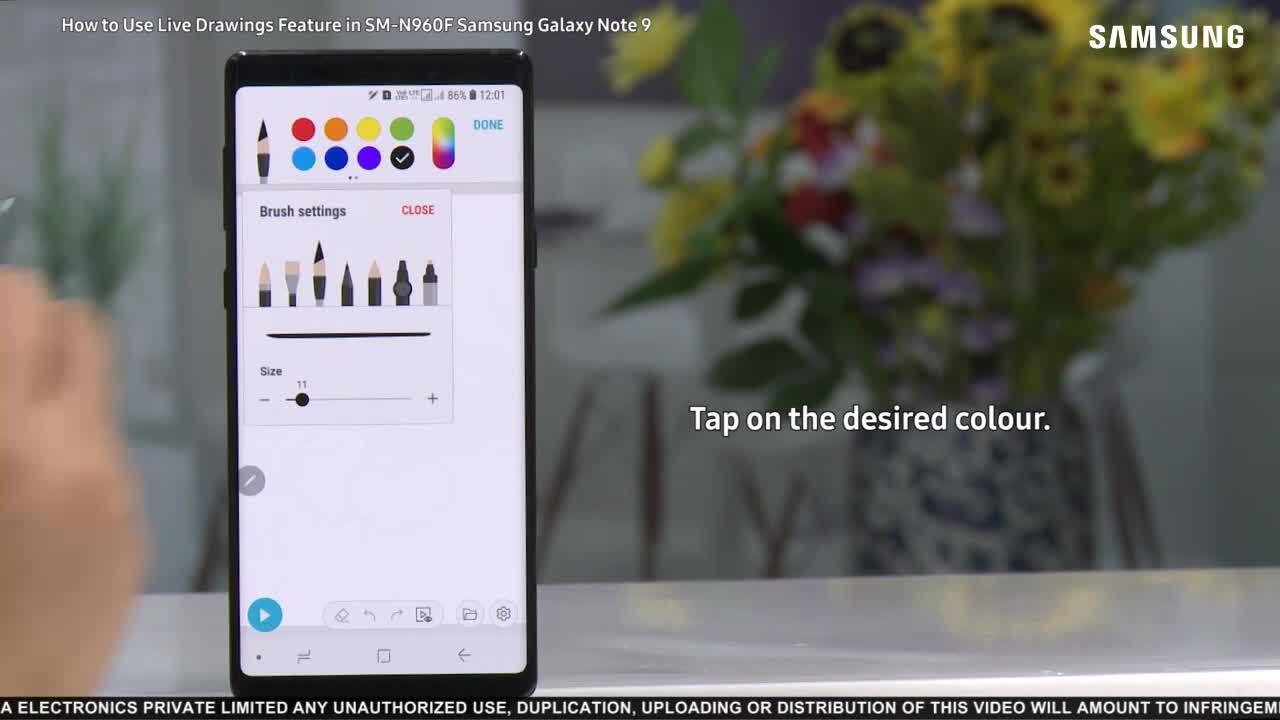
Task: Click the brush Size slider handle
Action: tap(302, 400)
